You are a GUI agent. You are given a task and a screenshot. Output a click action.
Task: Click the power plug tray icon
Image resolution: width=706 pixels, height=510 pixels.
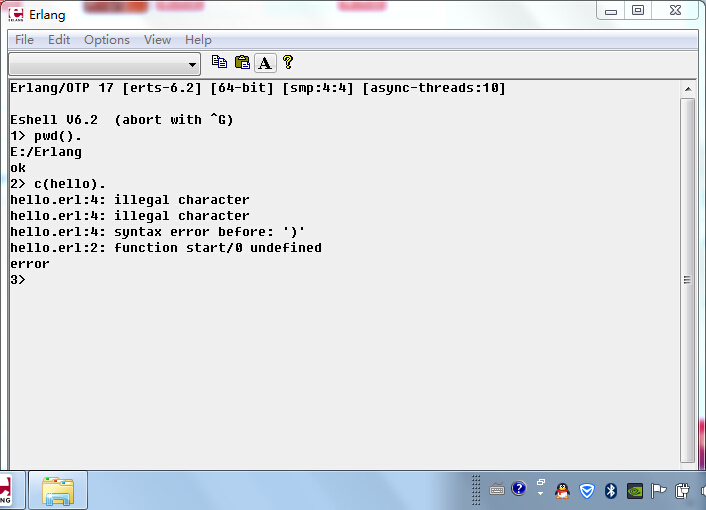point(682,491)
